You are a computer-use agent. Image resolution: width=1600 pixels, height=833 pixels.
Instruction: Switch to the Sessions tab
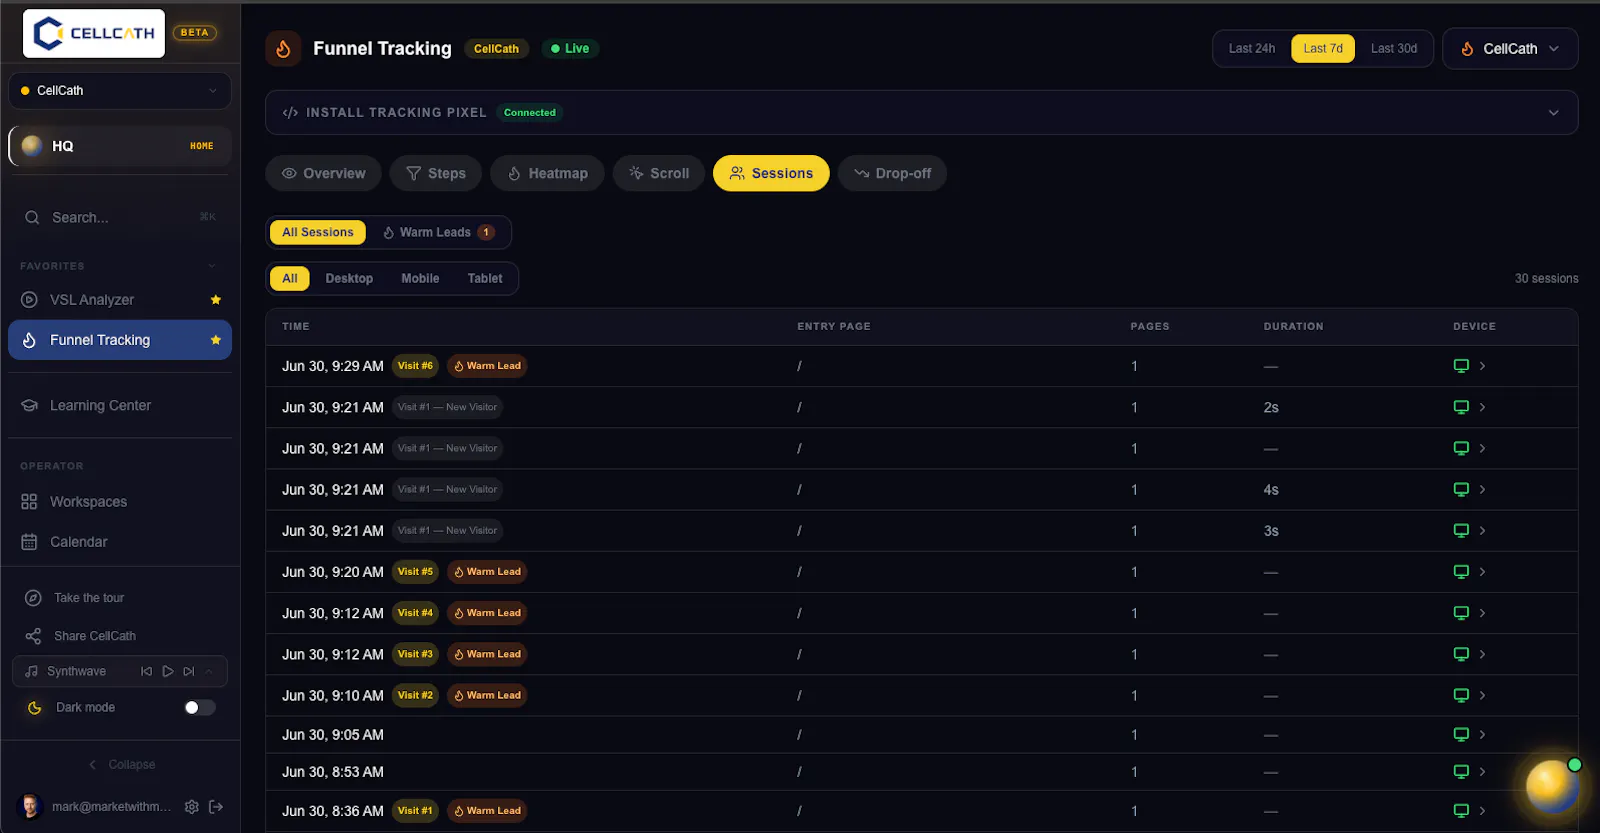[x=771, y=173]
